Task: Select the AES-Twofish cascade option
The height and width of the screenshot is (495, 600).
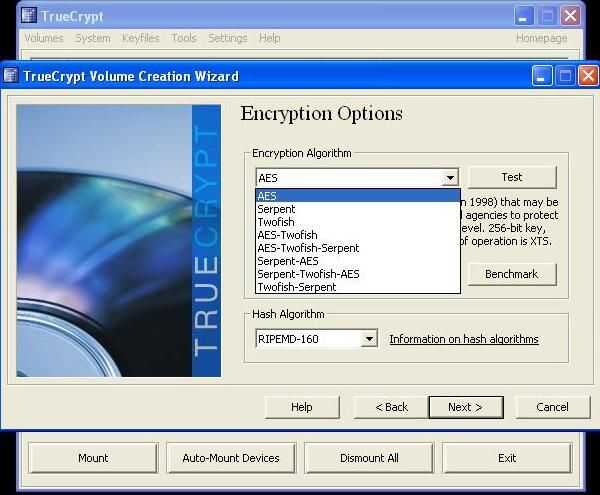Action: [x=357, y=235]
